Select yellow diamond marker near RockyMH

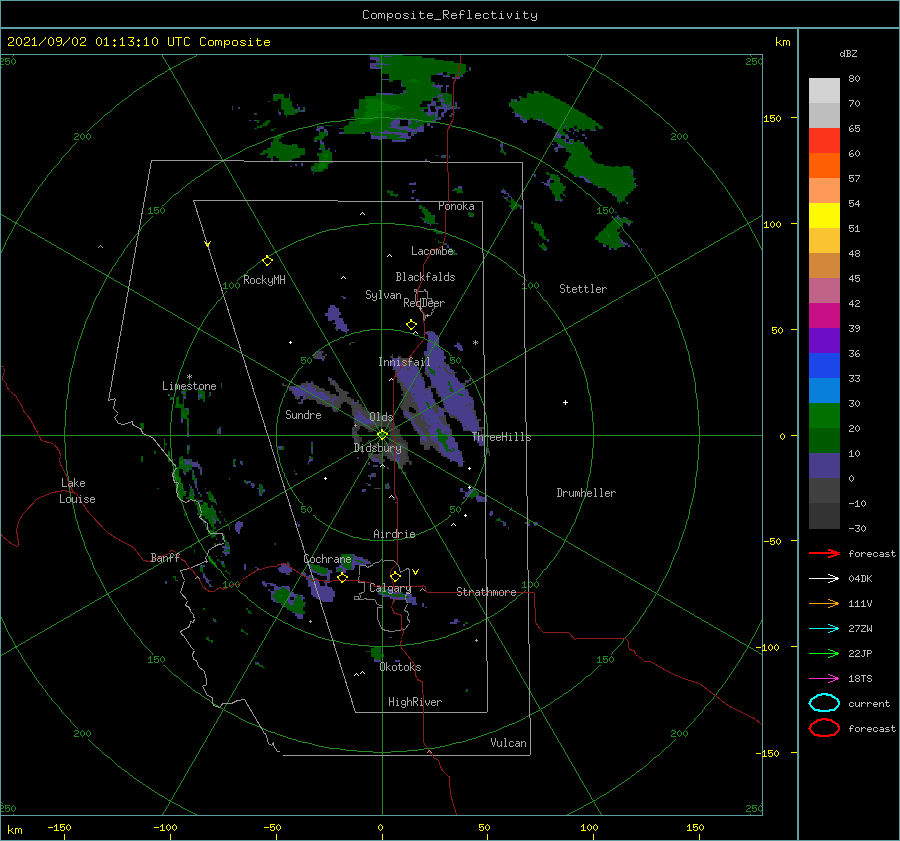267,261
